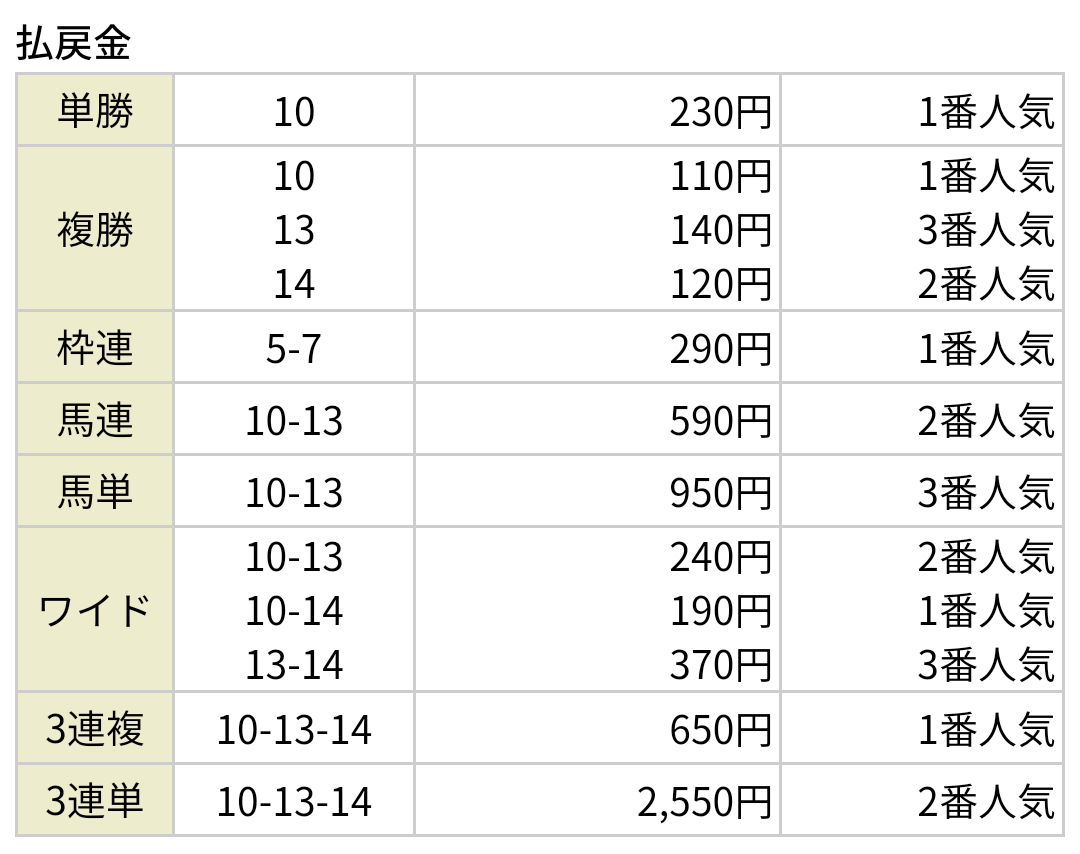The image size is (1080, 854).
Task: Select the 650円 payout value
Action: click(x=720, y=729)
